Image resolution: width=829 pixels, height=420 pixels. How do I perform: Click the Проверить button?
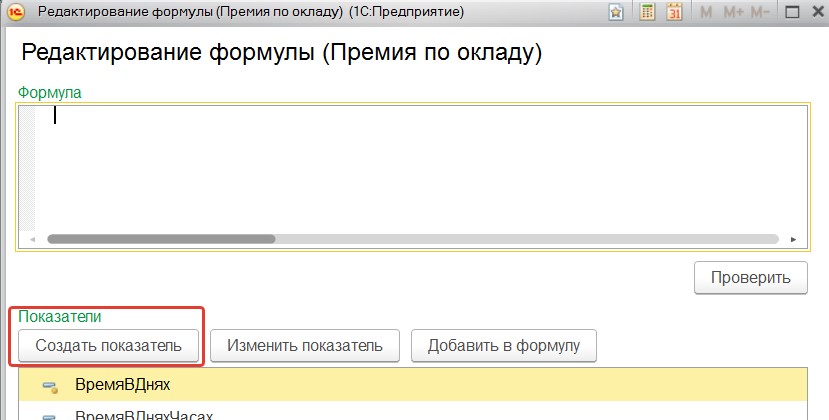751,278
